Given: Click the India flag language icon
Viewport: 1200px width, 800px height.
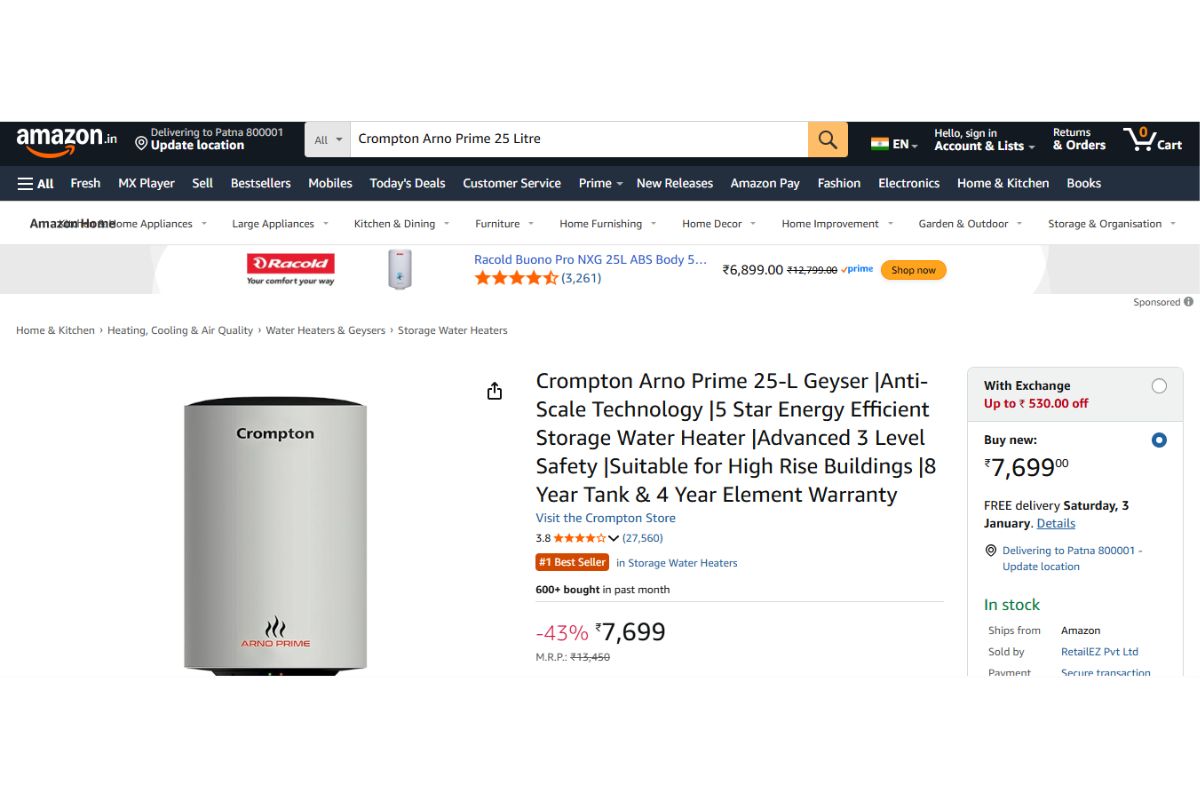Looking at the screenshot, I should pyautogui.click(x=880, y=144).
